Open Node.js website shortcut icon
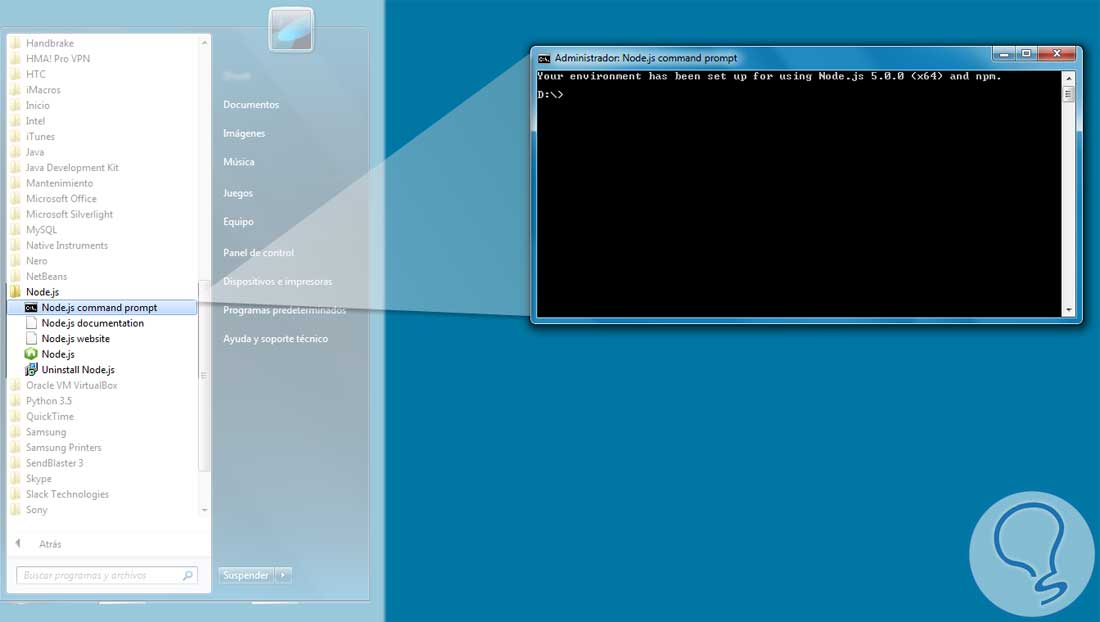The image size is (1100, 622). tap(31, 339)
